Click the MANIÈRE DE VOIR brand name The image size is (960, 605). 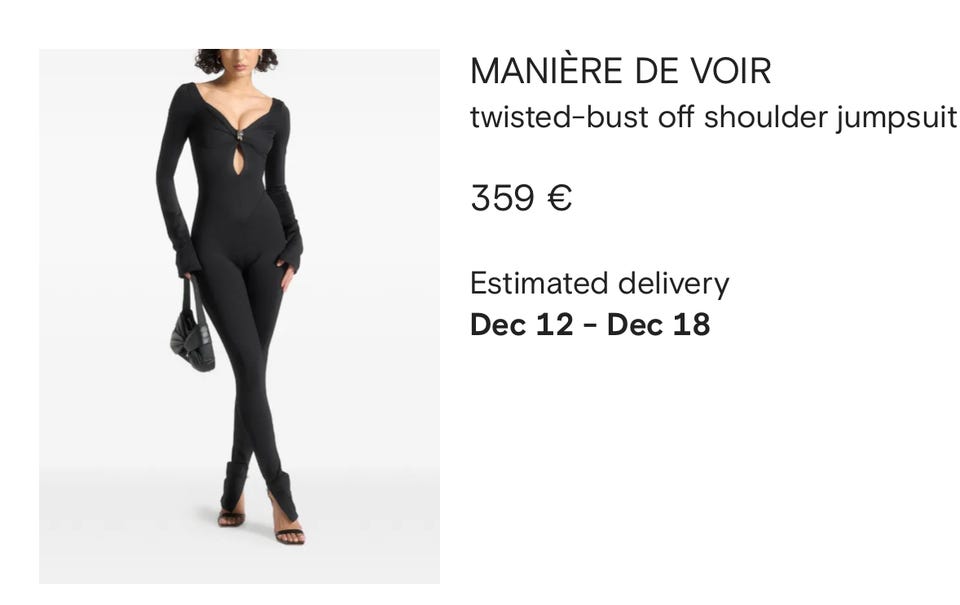[x=620, y=70]
